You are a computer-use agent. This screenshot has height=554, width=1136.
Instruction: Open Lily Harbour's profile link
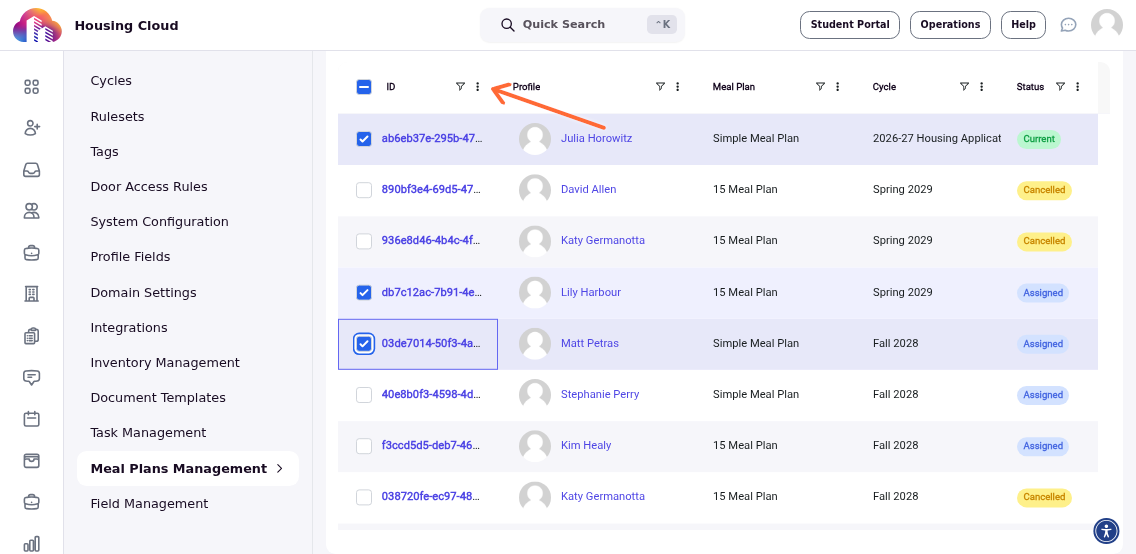(590, 293)
